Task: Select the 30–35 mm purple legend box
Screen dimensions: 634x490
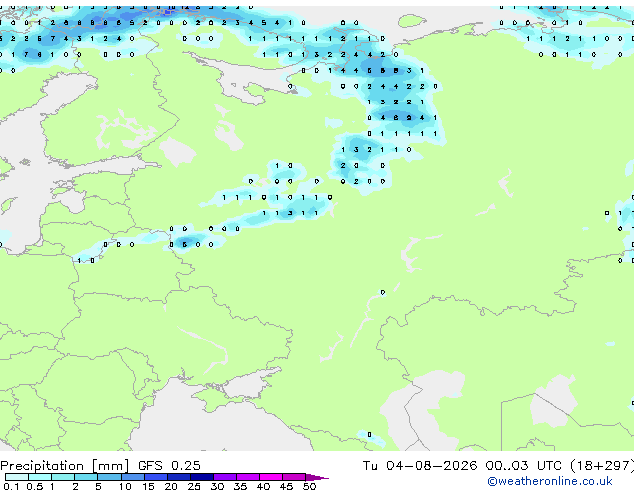Action: click(x=224, y=477)
